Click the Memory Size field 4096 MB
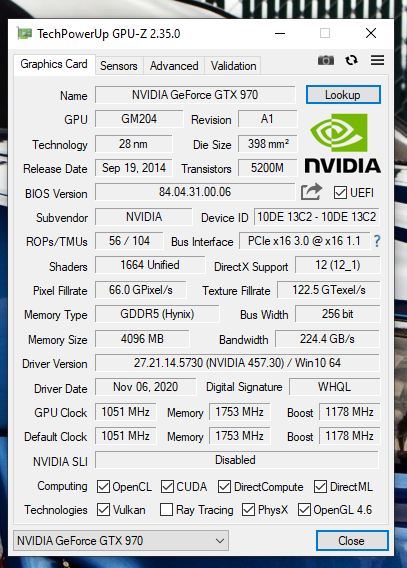The height and width of the screenshot is (568, 407). [x=142, y=339]
